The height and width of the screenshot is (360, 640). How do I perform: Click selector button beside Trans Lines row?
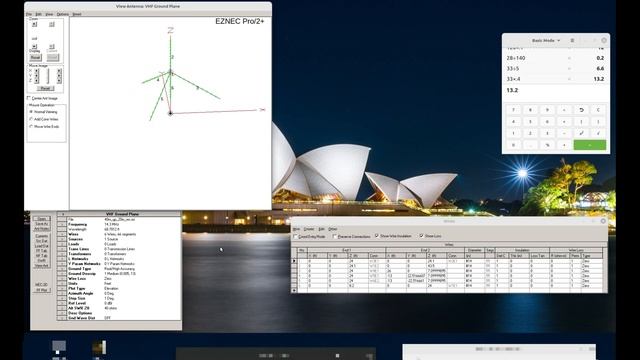point(62,249)
